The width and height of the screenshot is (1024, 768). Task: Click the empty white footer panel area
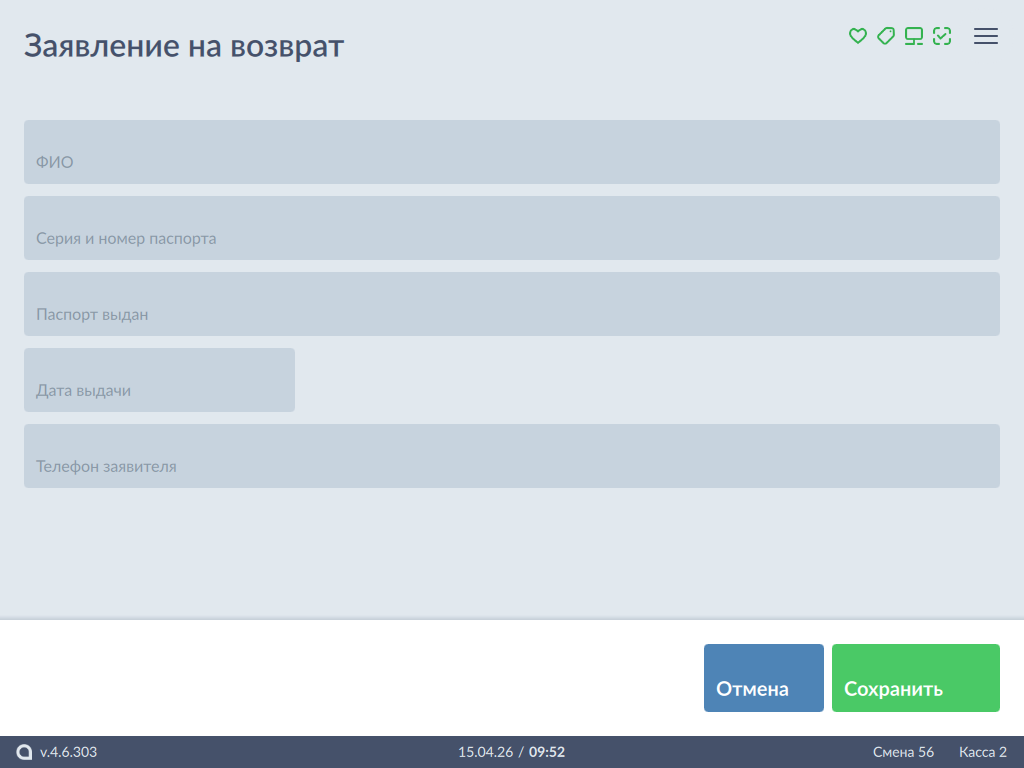(x=350, y=678)
